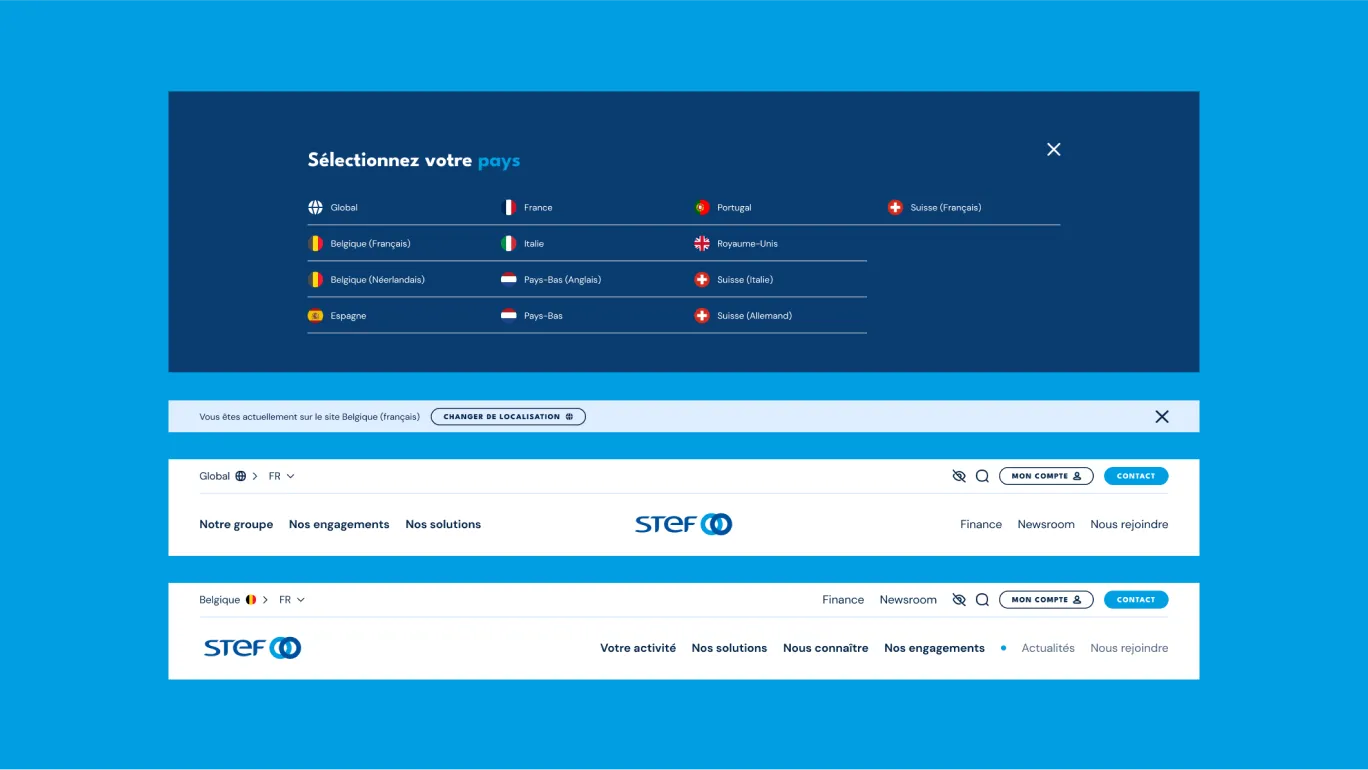Go to Newsroom in Global header
The height and width of the screenshot is (770, 1368).
point(1046,524)
